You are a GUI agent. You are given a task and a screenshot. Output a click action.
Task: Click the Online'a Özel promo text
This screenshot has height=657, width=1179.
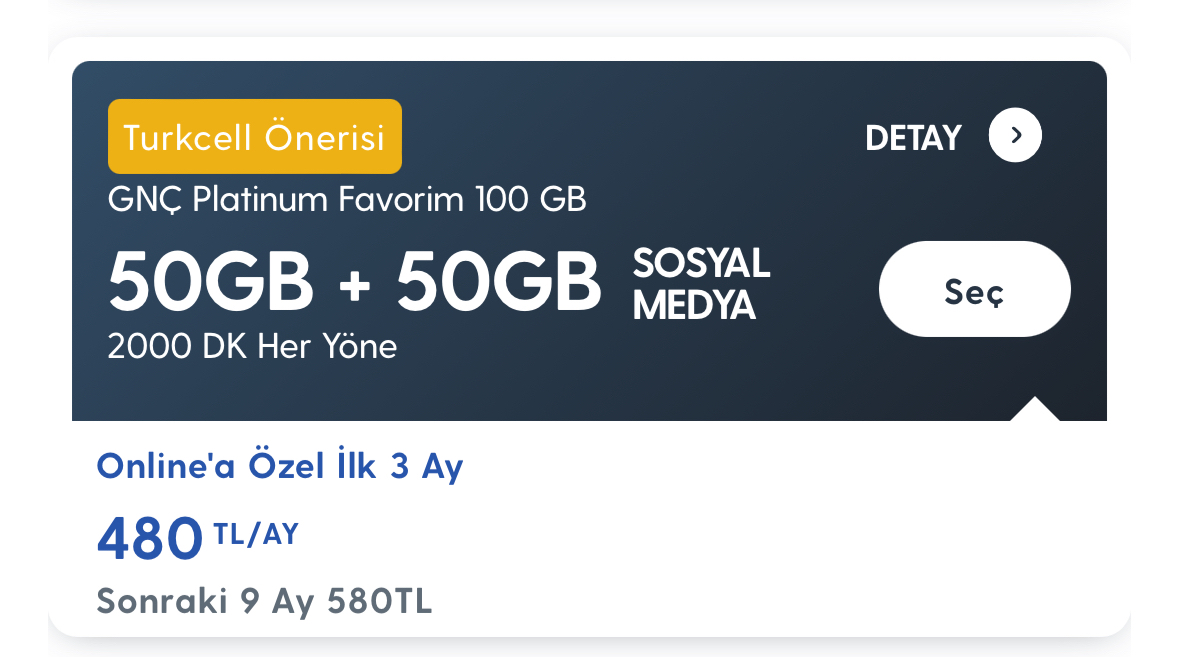click(x=211, y=467)
